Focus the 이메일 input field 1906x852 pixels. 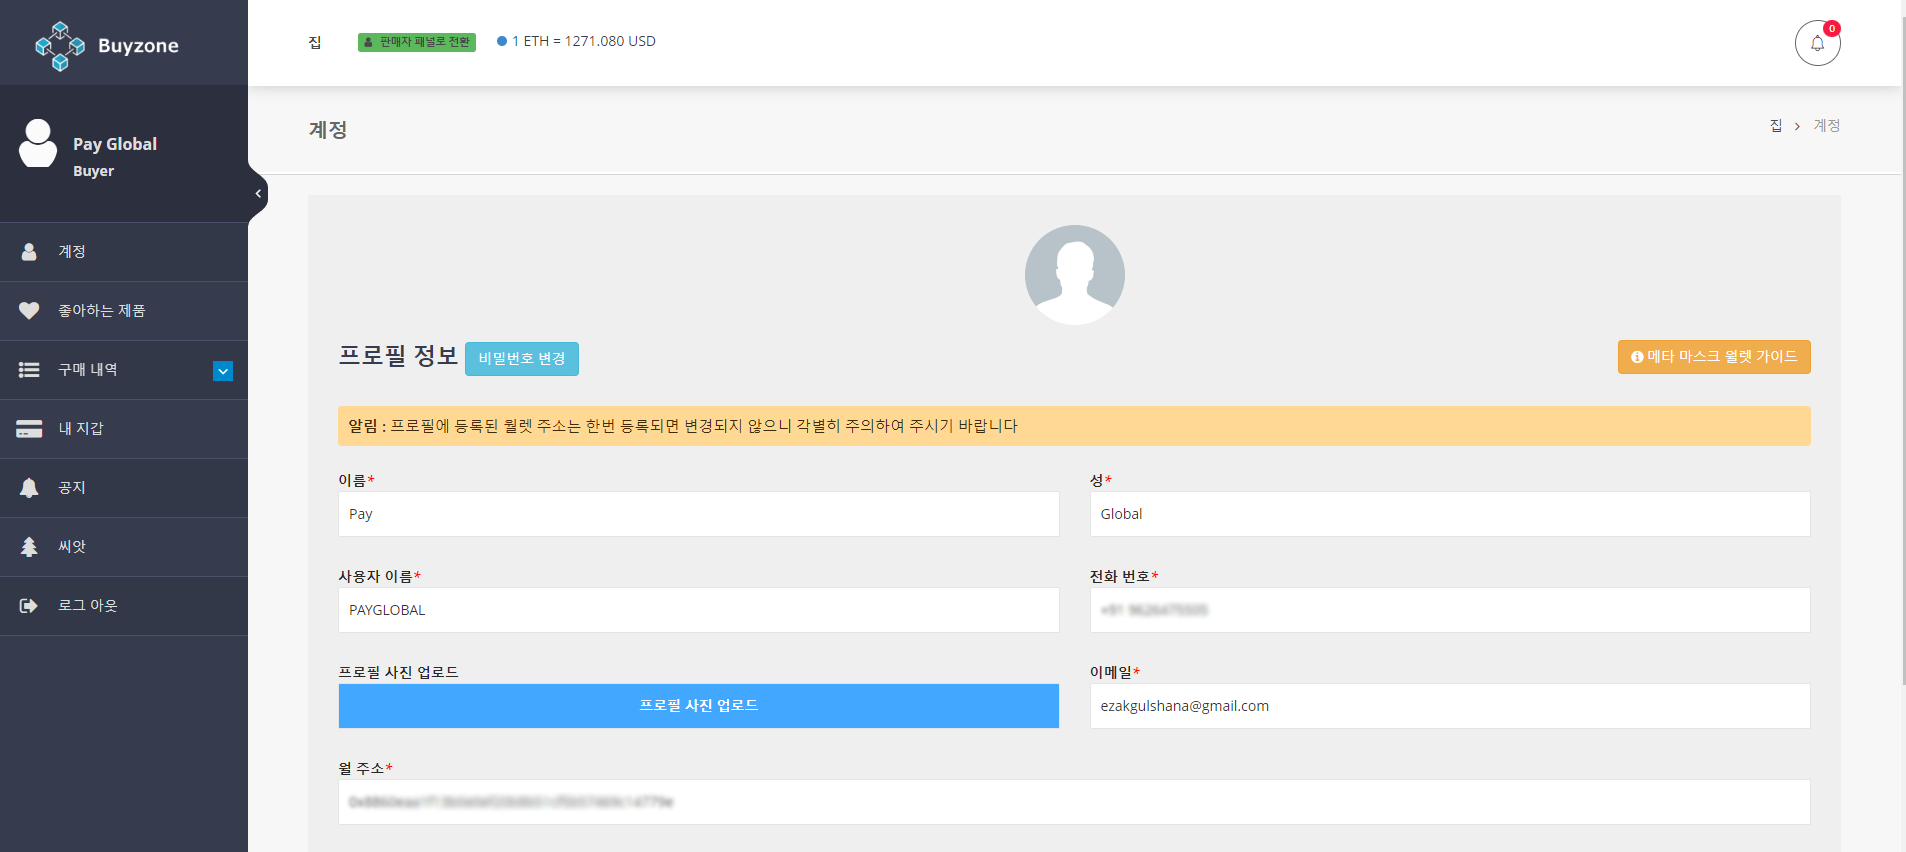pos(1449,706)
